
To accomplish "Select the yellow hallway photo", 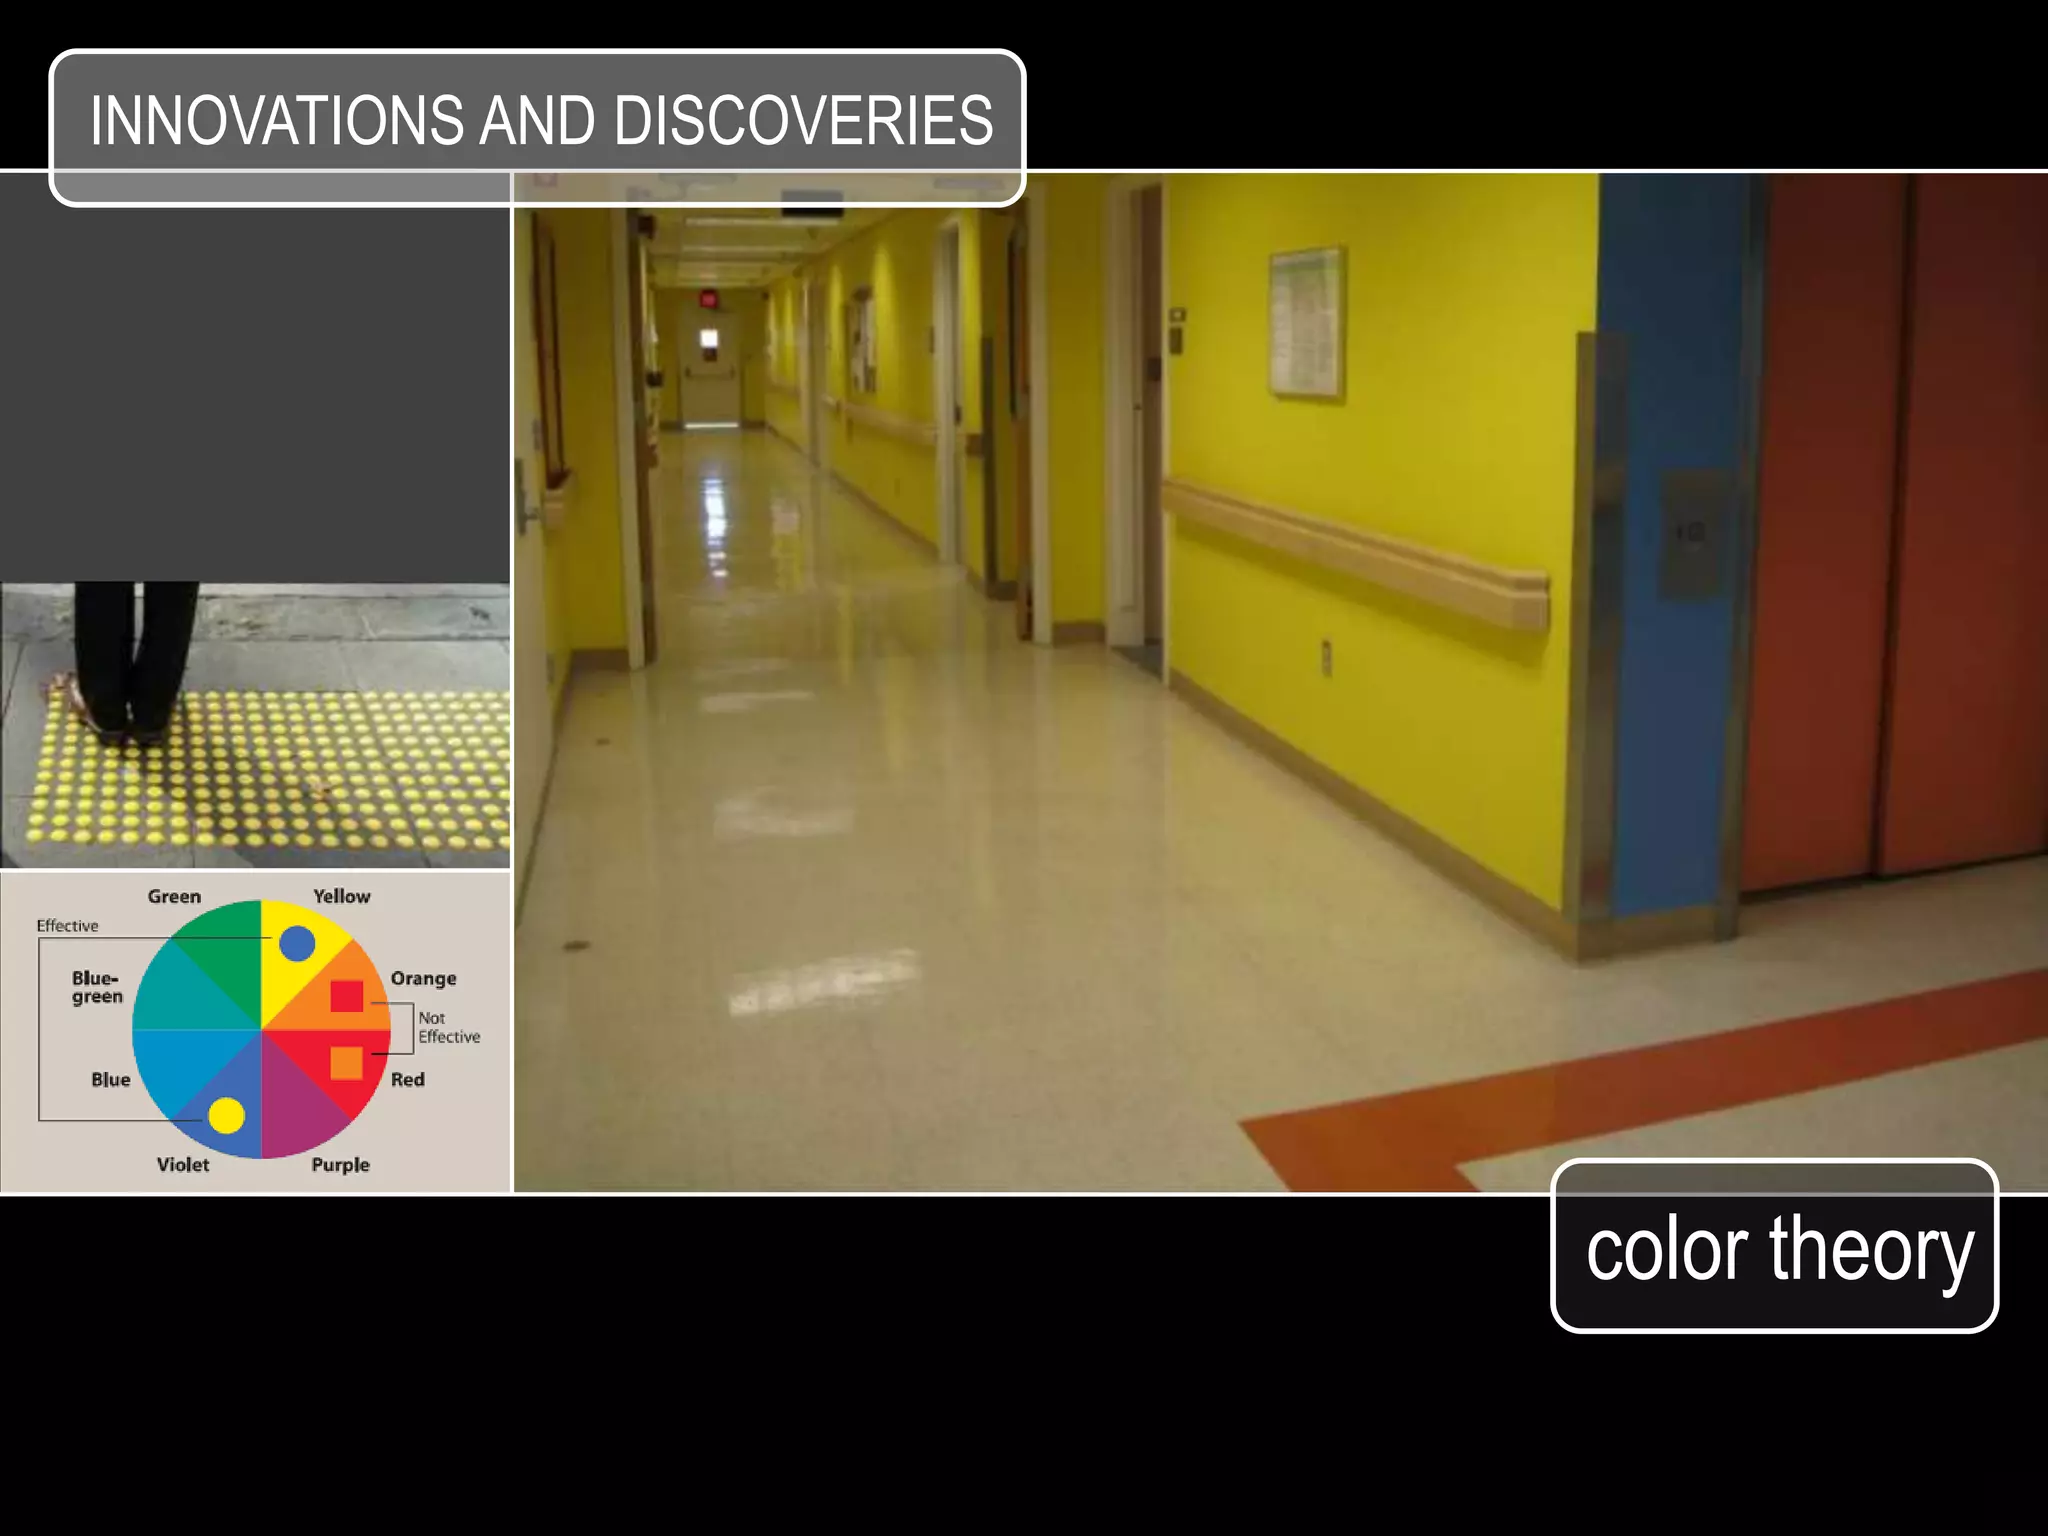I will (x=1280, y=682).
